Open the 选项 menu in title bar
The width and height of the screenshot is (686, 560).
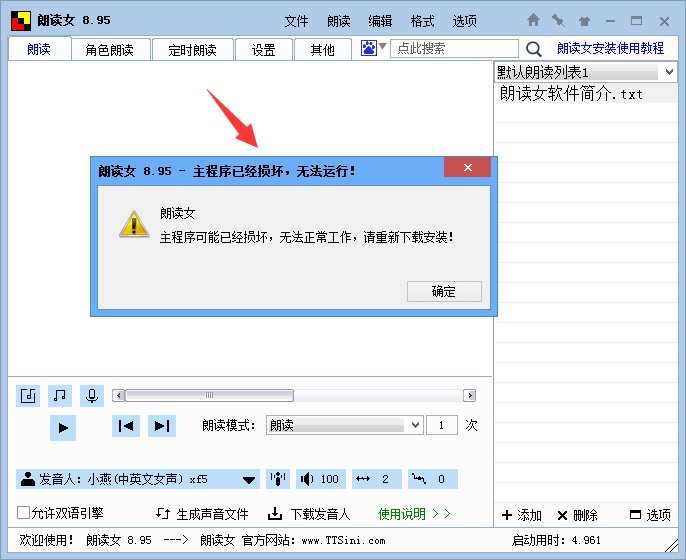464,21
